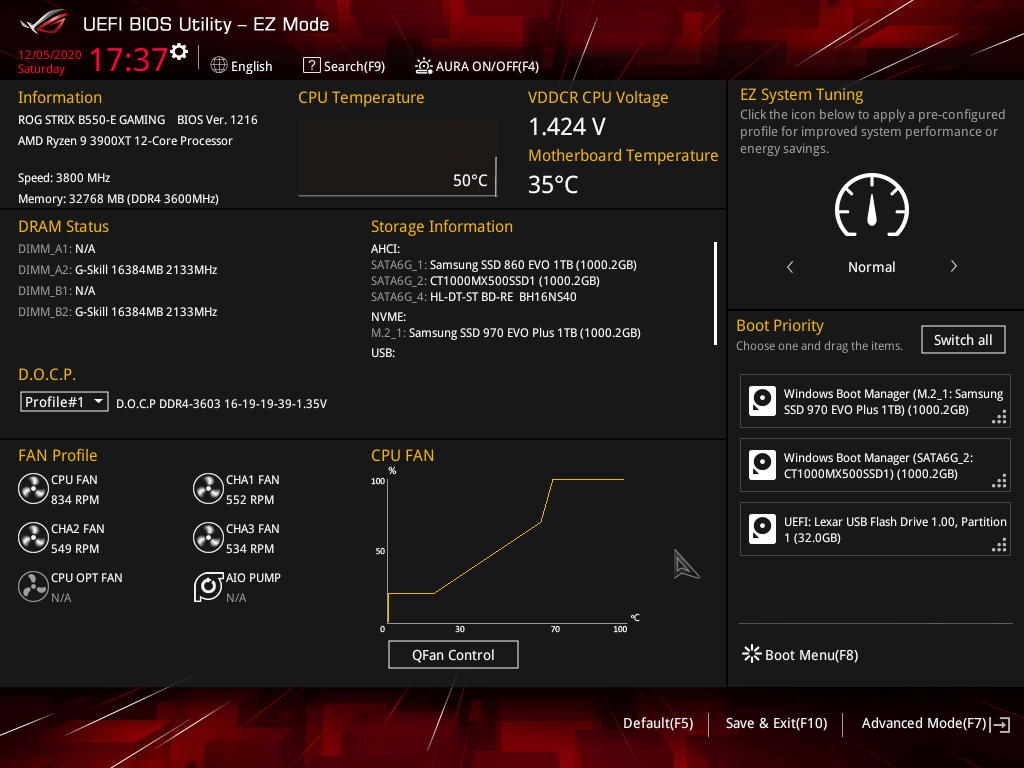Click the 12/05/2020 date text
1024x768 pixels.
50,55
